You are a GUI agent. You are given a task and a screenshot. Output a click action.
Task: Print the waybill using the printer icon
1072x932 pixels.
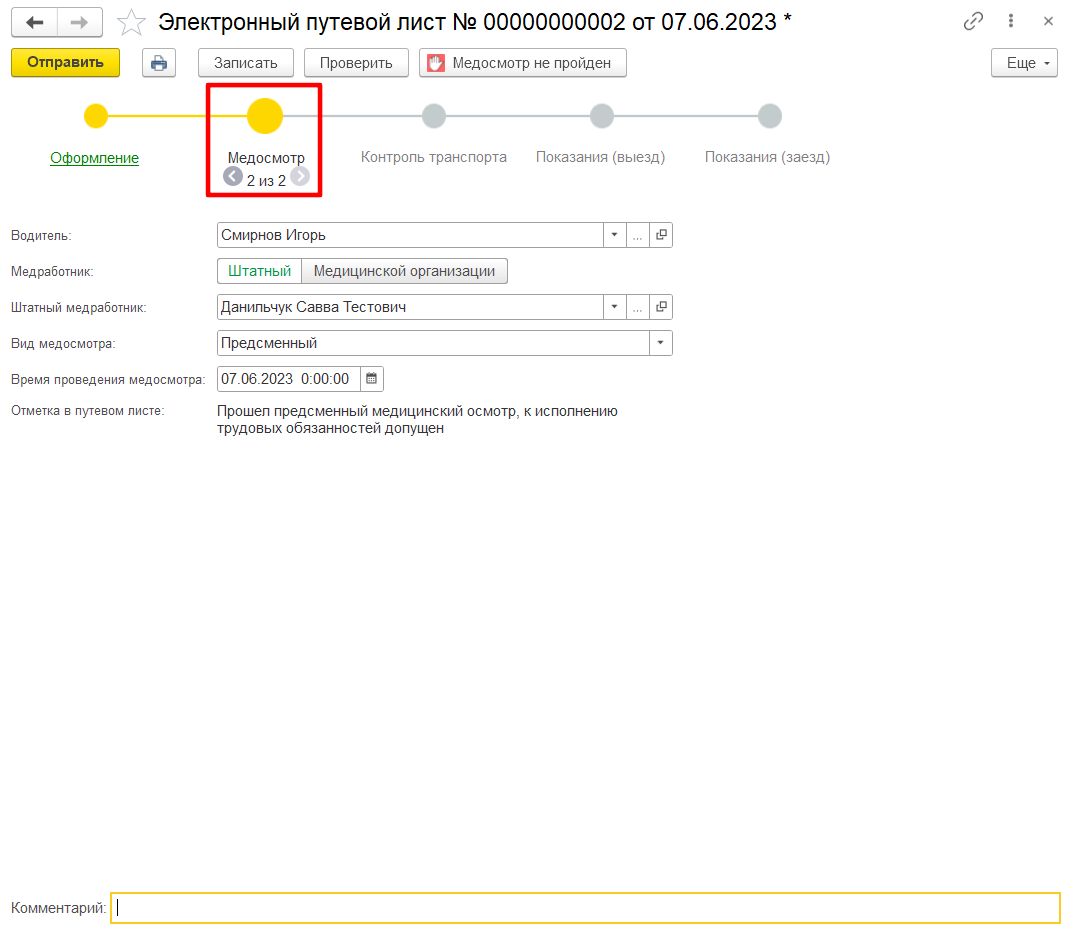(159, 63)
